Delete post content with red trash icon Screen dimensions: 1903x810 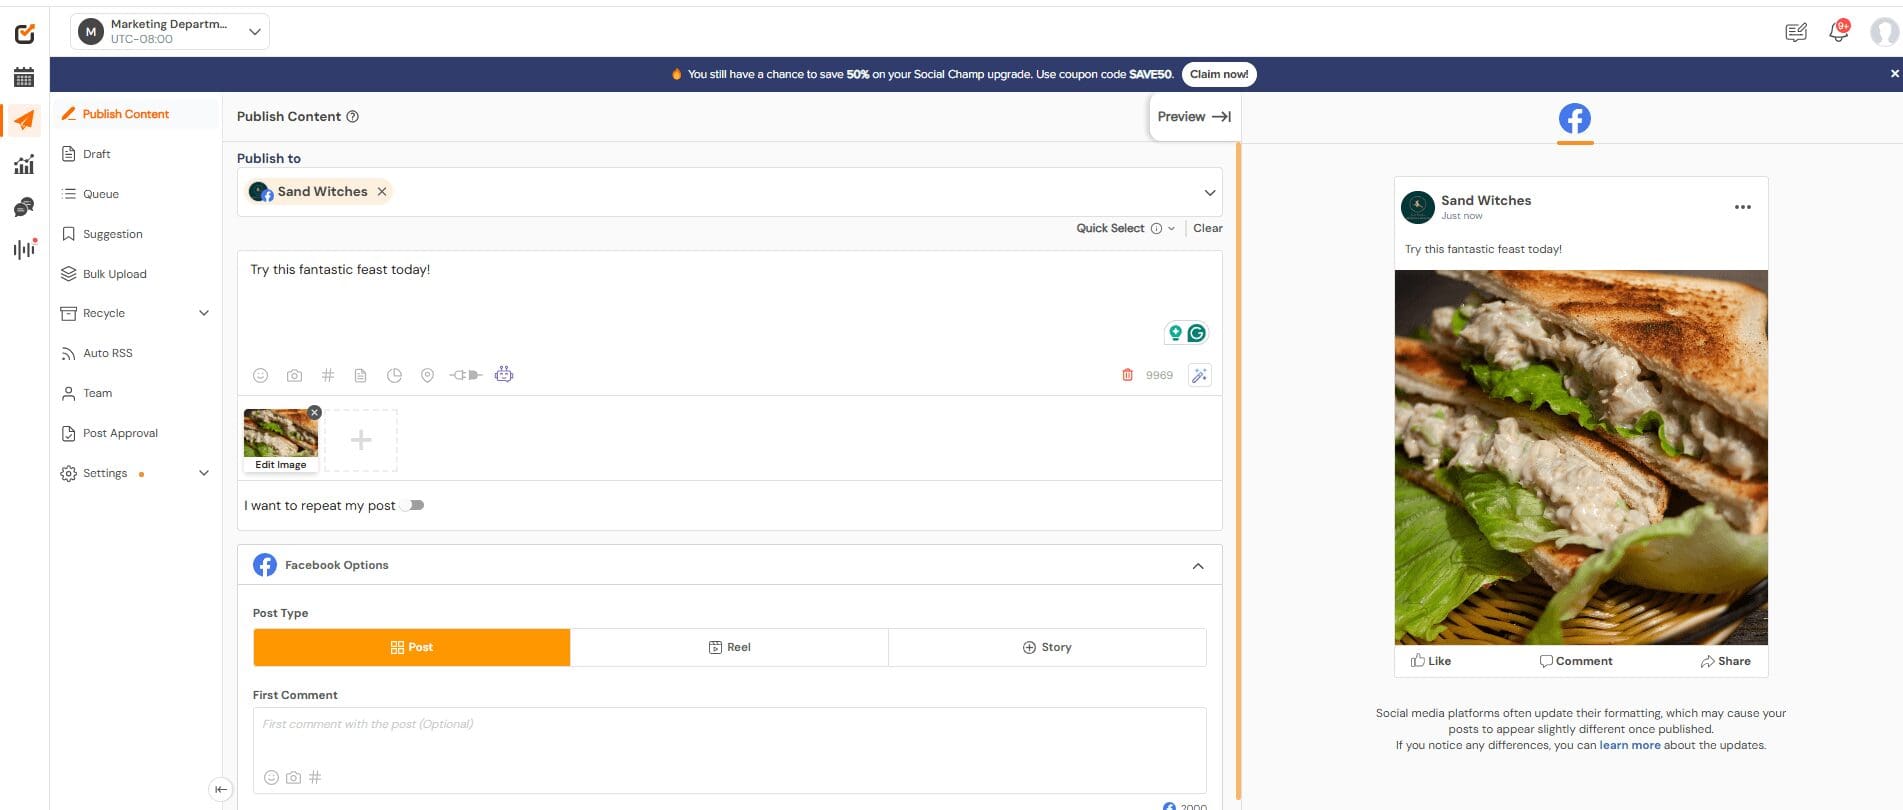coord(1127,375)
